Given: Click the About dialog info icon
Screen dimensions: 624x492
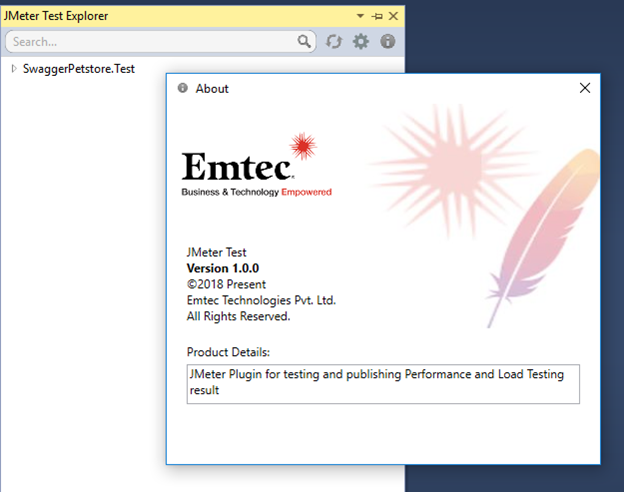Looking at the screenshot, I should 183,88.
